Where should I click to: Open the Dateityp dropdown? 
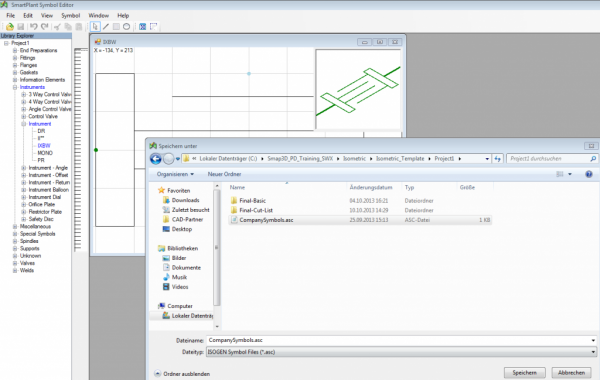click(593, 352)
